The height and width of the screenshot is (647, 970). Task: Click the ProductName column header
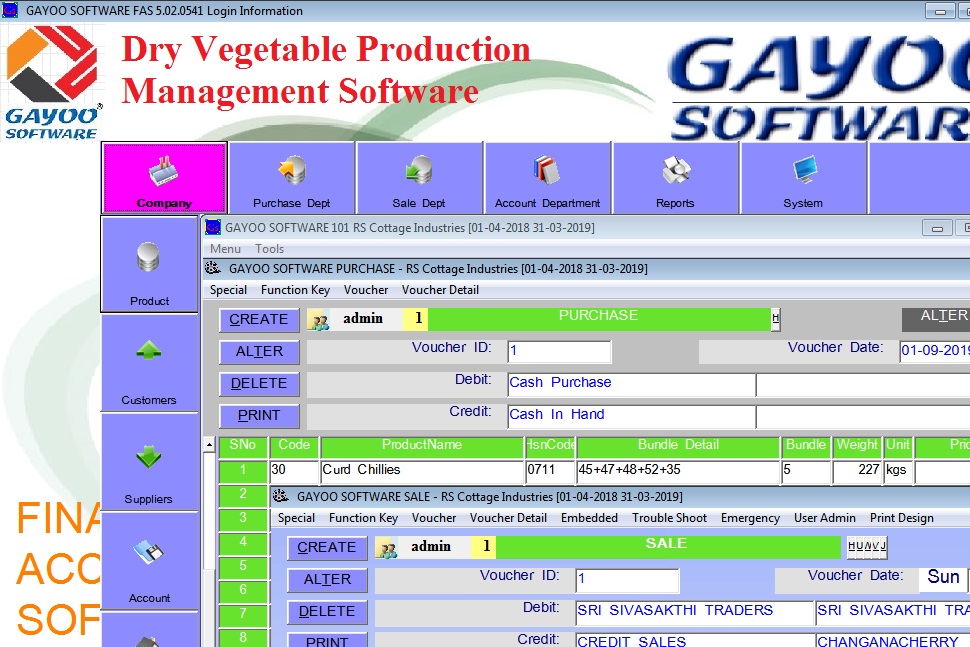[x=422, y=445]
